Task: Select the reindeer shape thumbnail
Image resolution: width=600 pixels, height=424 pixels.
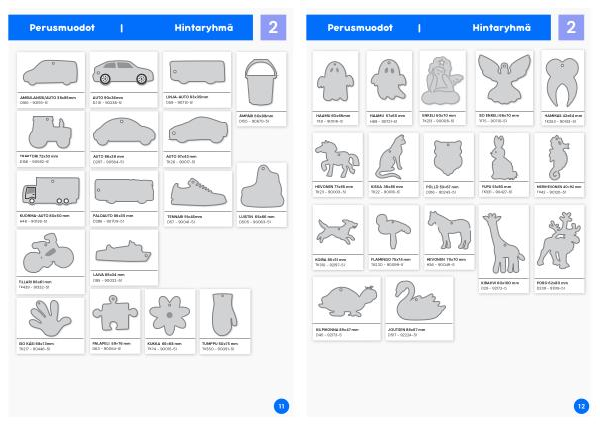Action: 559,242
